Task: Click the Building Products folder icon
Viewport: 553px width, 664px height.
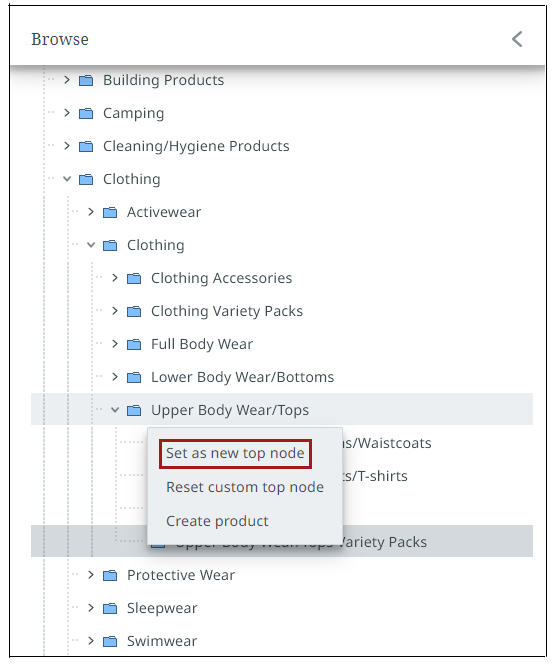Action: (86, 80)
